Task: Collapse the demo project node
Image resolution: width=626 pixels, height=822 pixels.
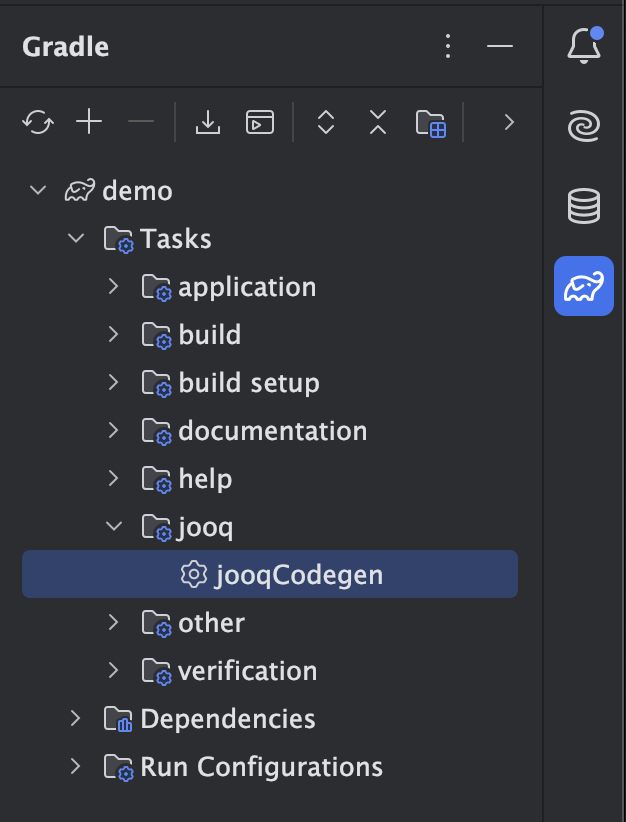Action: pos(38,190)
